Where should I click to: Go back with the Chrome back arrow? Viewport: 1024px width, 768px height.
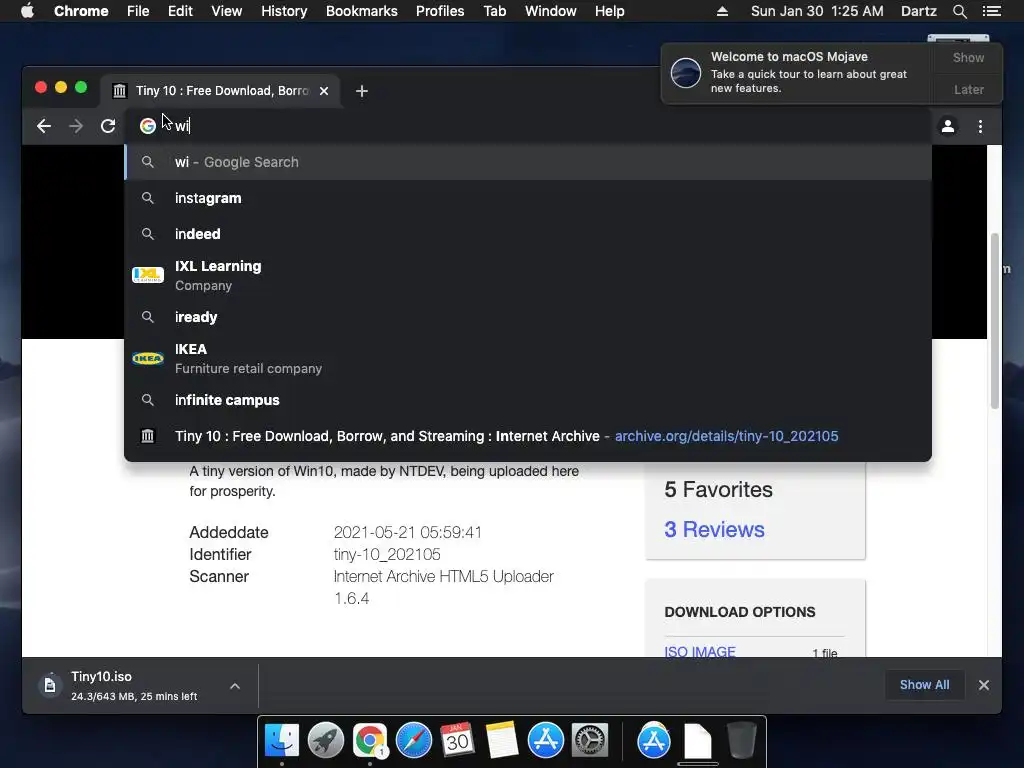point(44,126)
